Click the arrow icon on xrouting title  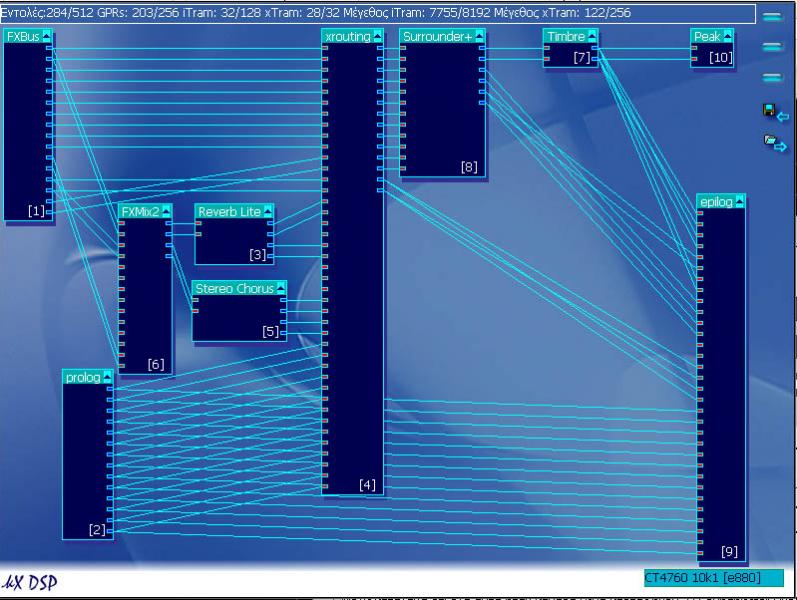377,36
